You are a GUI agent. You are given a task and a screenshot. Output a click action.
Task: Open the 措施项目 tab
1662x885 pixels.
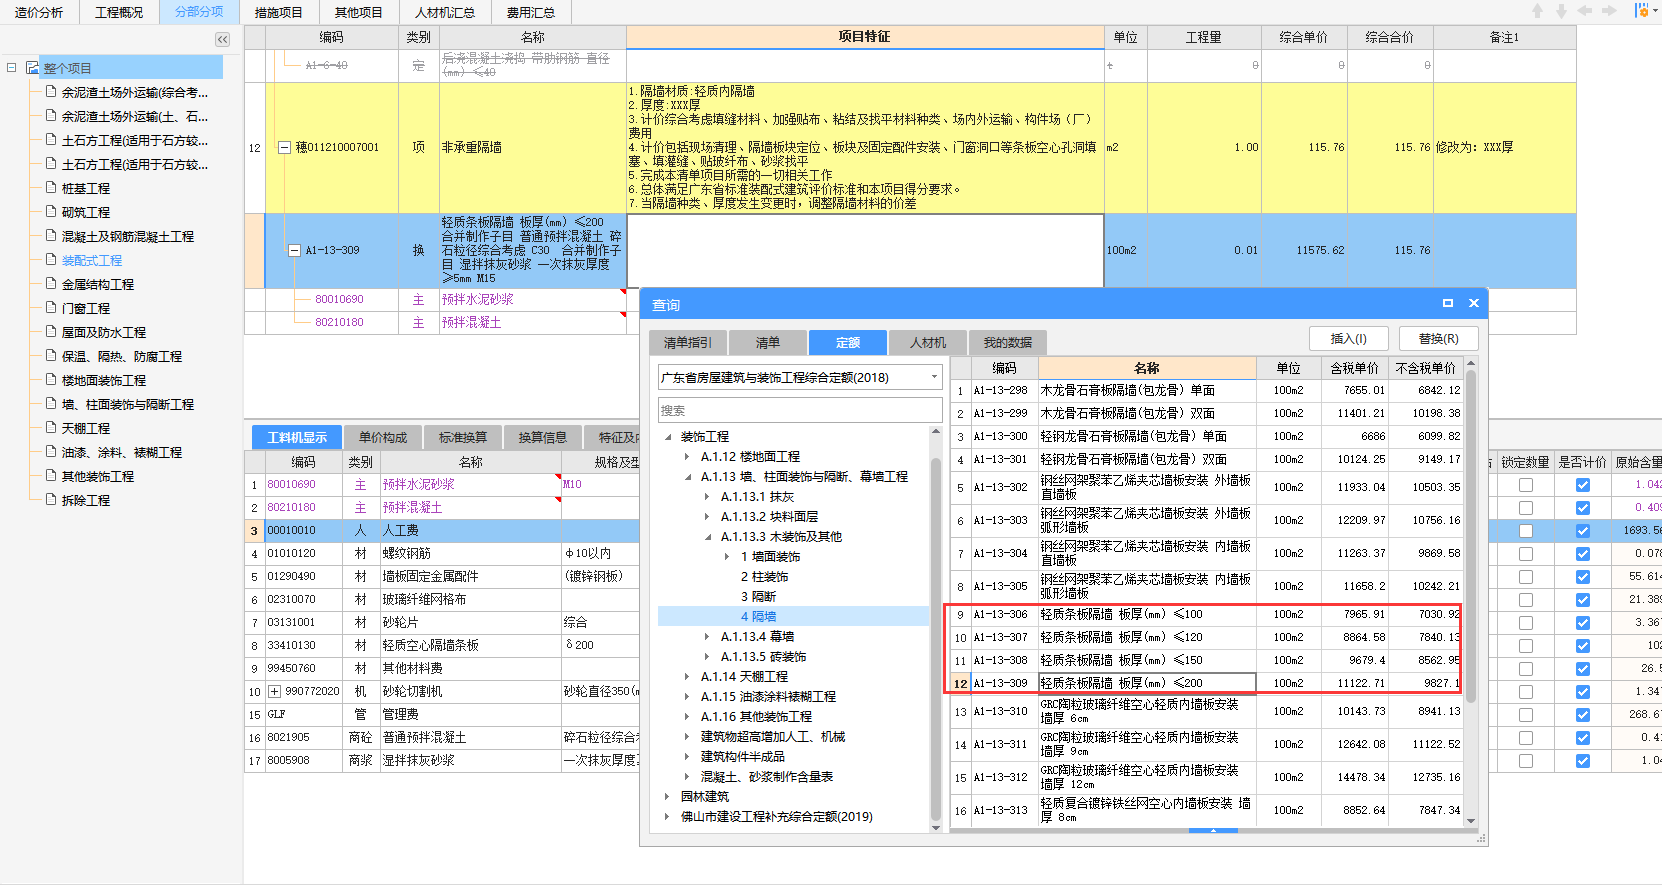coord(278,12)
